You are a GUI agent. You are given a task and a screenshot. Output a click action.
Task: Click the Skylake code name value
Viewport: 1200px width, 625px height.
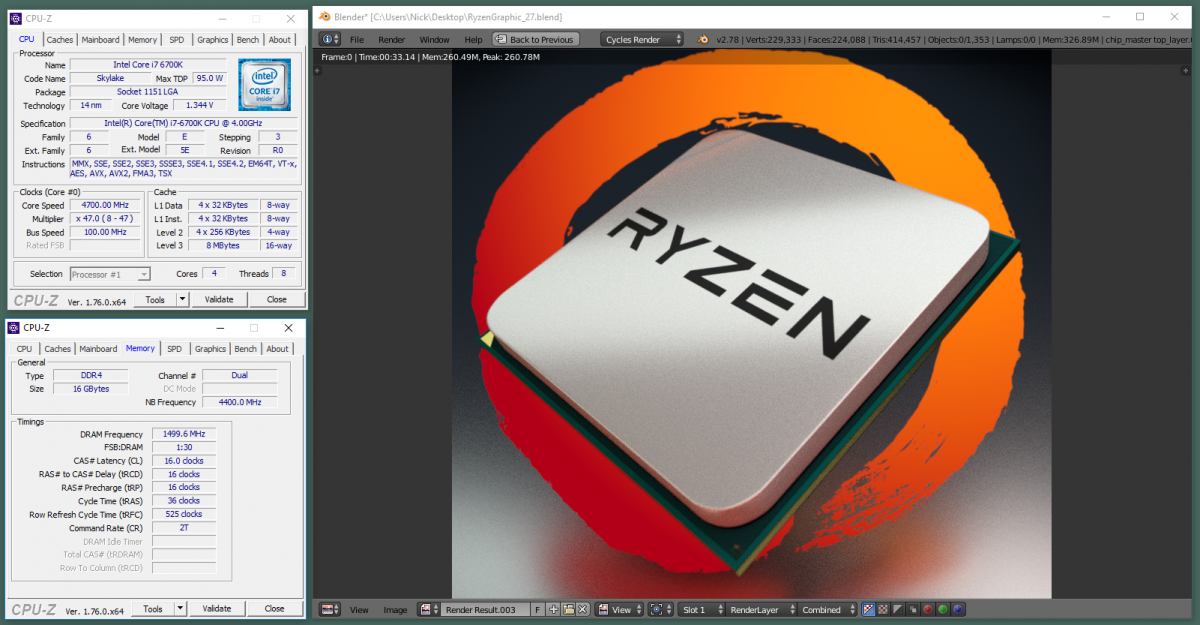pos(108,78)
